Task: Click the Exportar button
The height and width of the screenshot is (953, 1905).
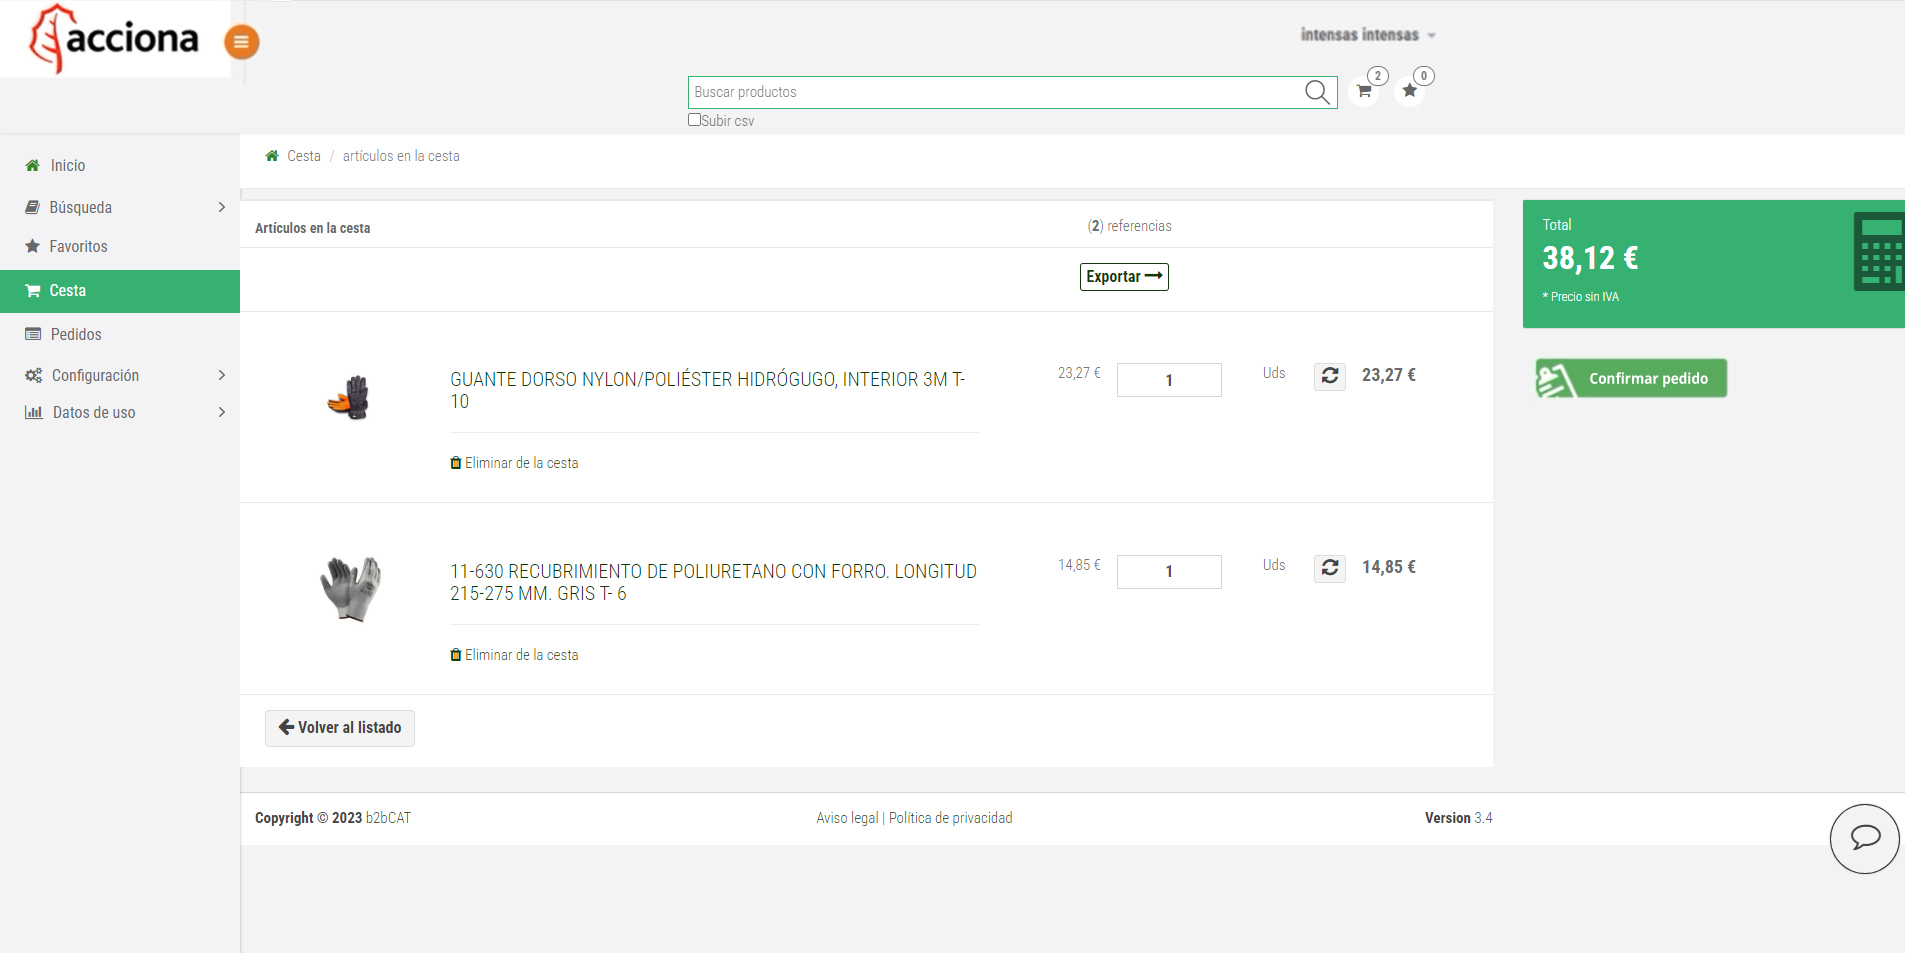Action: 1124,277
